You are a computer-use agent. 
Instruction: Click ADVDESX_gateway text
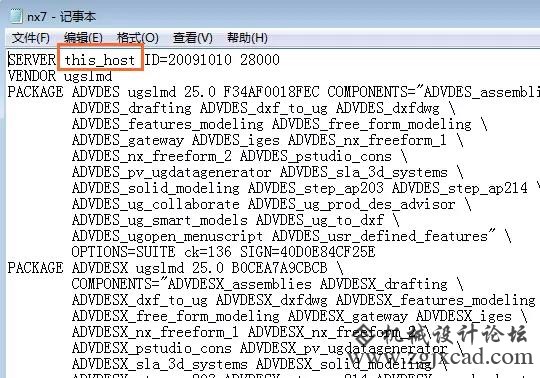point(347,317)
